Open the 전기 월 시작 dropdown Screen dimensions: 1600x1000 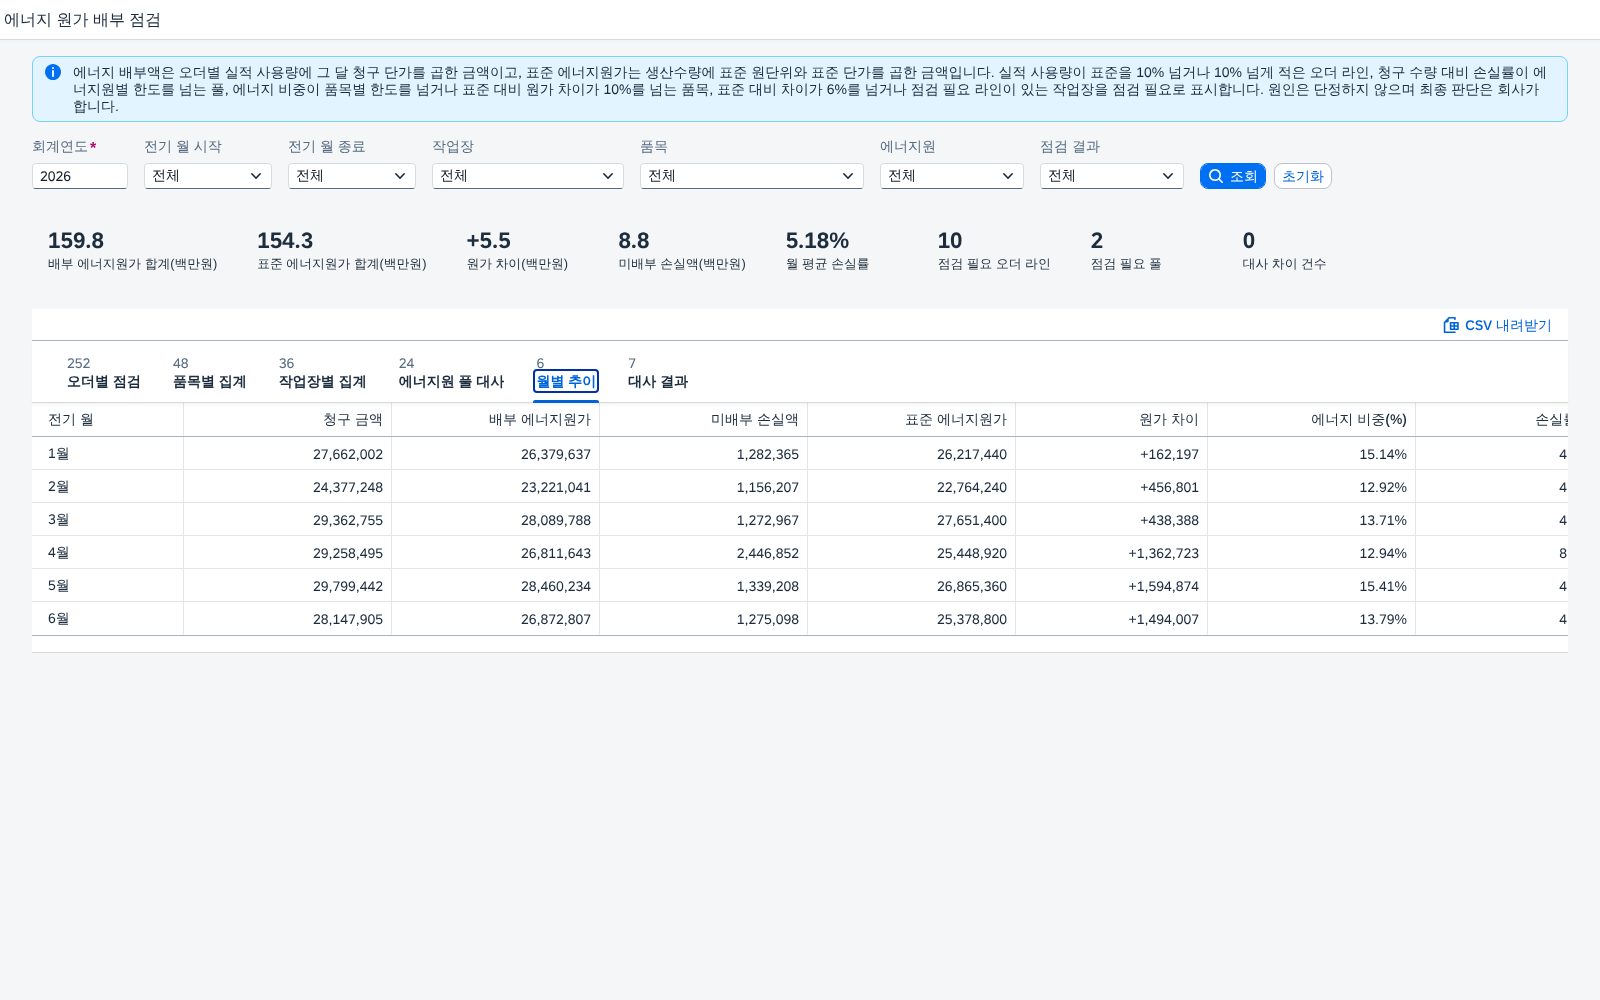pos(208,176)
